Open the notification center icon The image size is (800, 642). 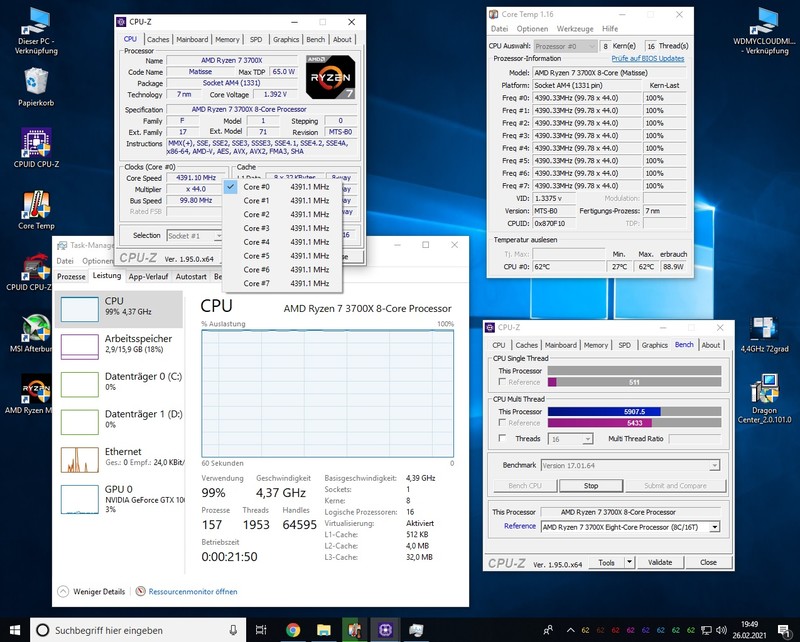[x=783, y=630]
